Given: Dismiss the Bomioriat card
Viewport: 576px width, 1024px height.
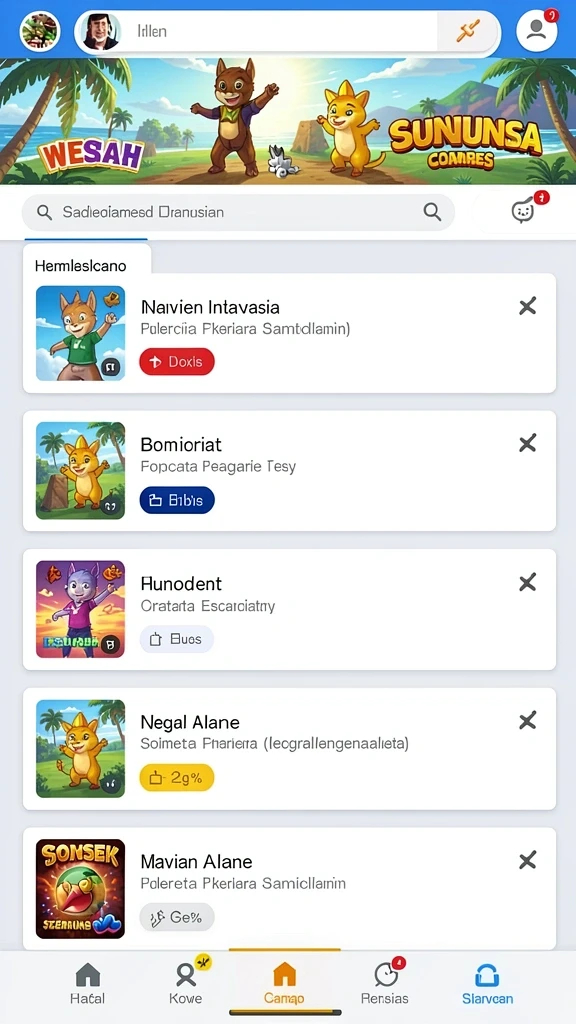Looking at the screenshot, I should (528, 444).
